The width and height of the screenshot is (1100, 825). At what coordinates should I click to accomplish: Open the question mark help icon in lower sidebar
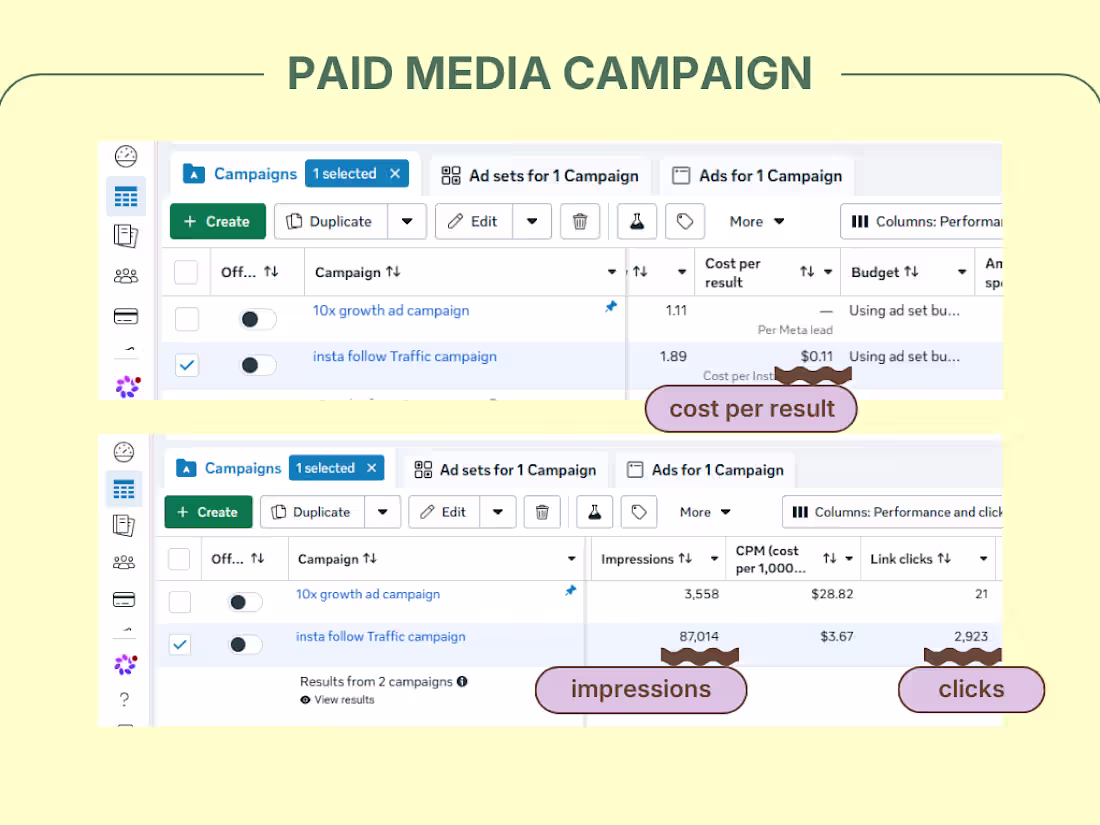(x=124, y=699)
